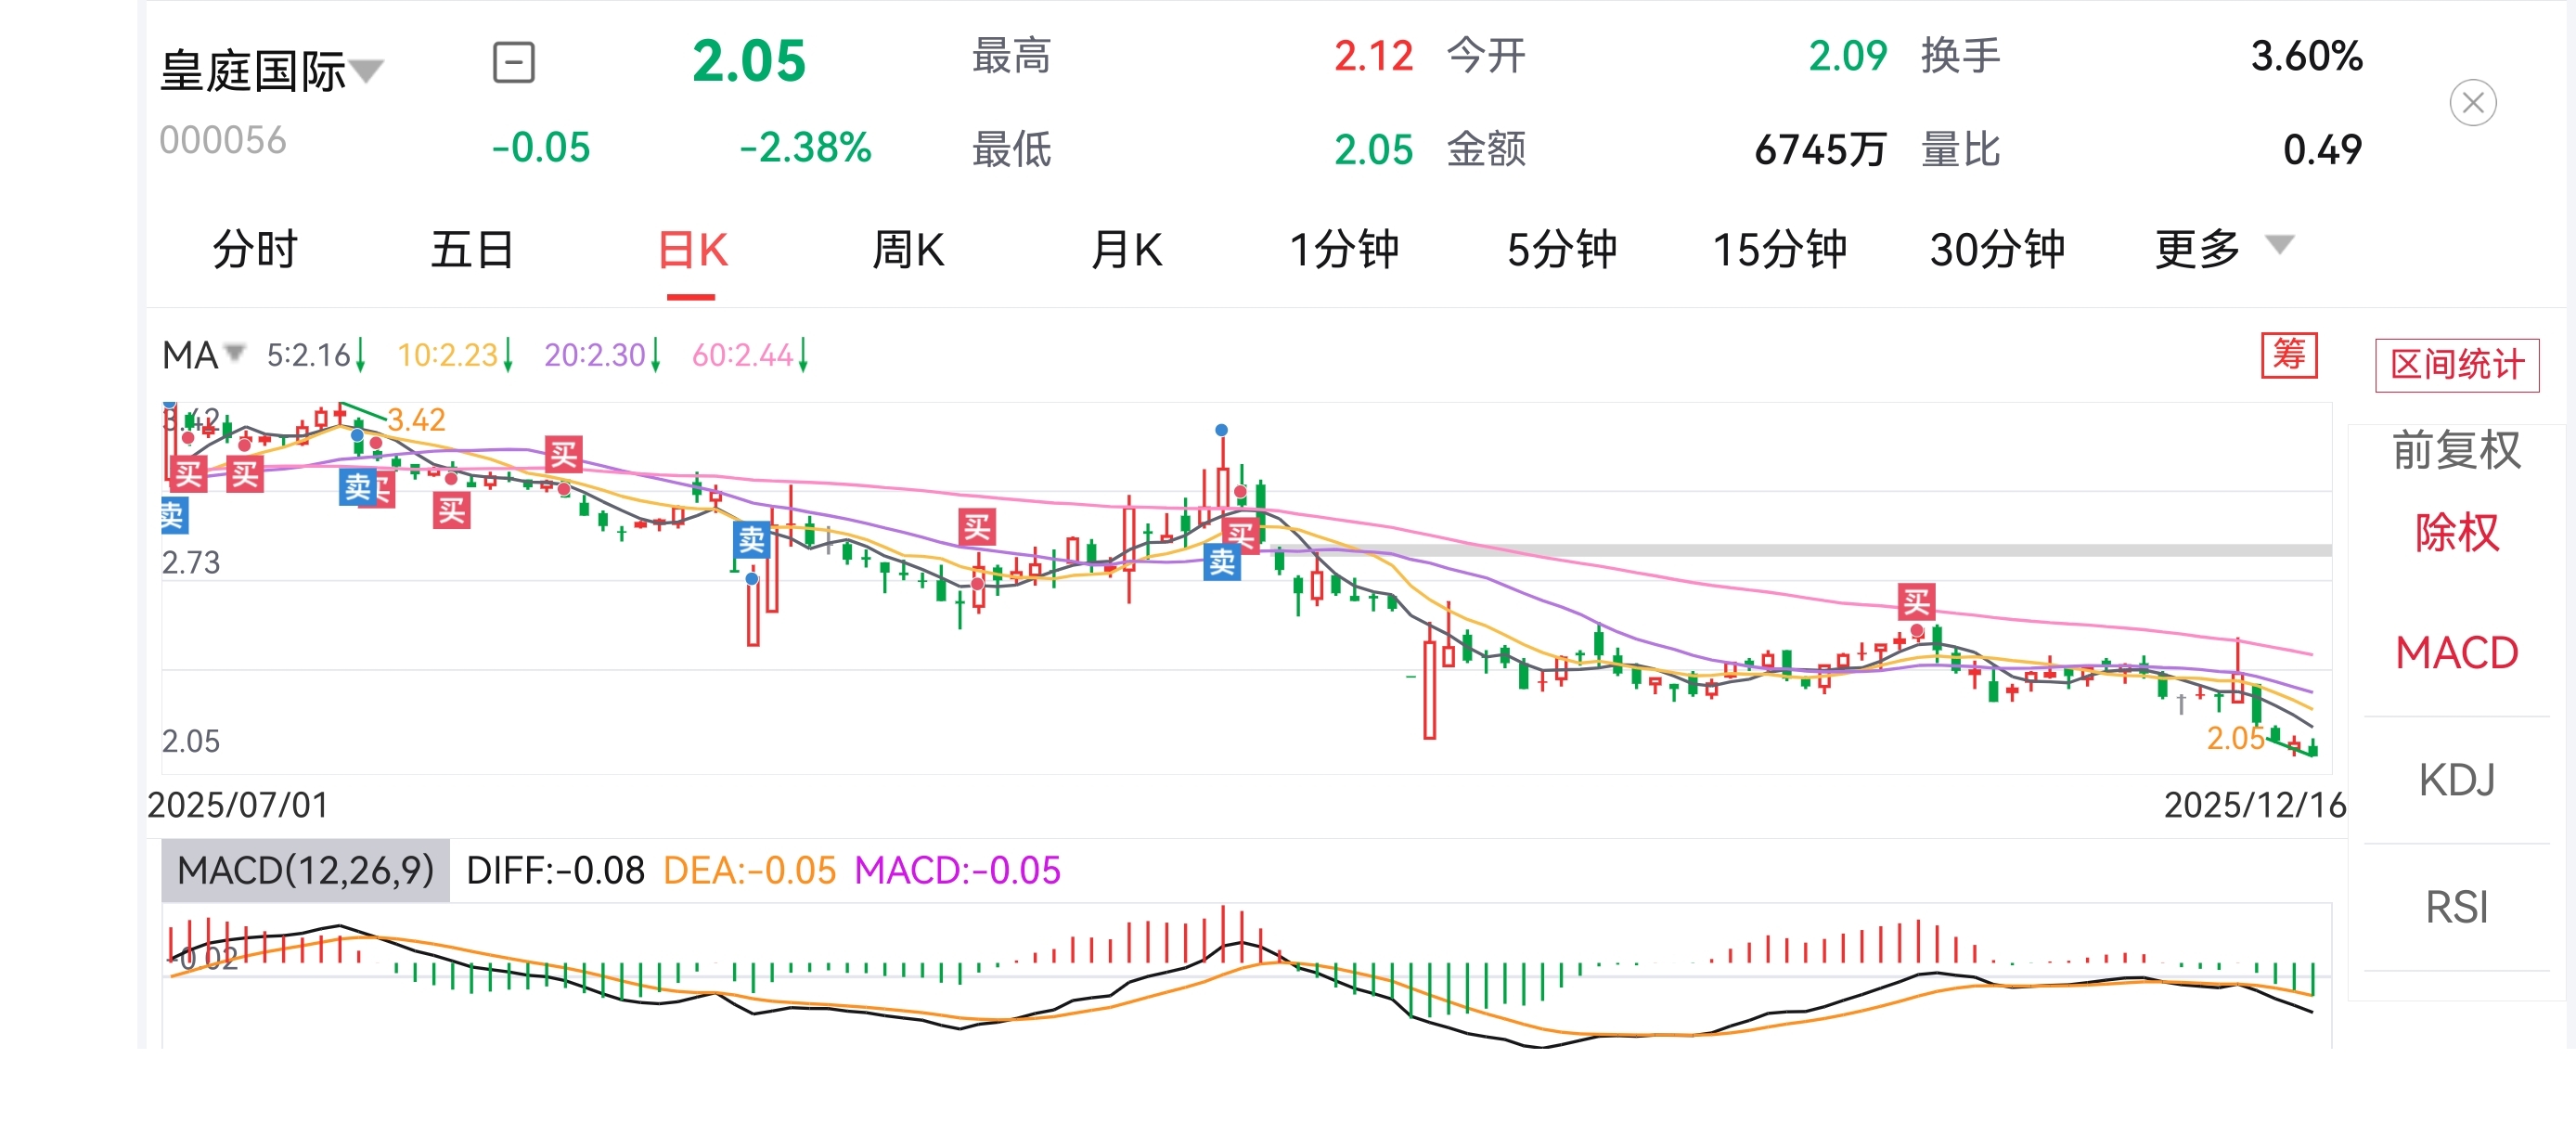2576x1136 pixels.
Task: Close the stock panel with X icon
Action: coord(2472,103)
